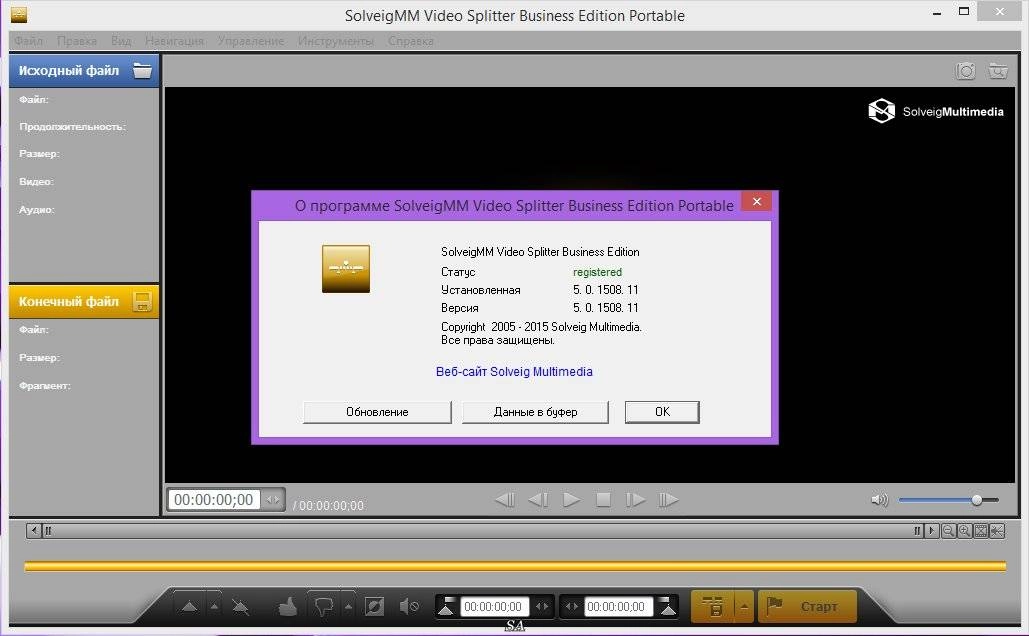
Task: Click OK in the about dialog
Action: [662, 412]
